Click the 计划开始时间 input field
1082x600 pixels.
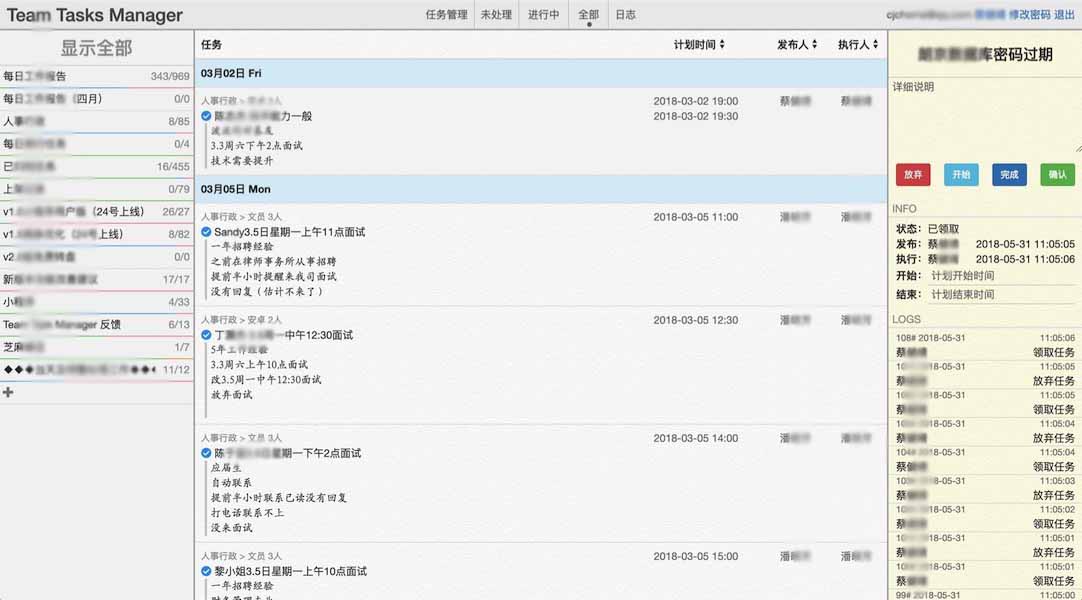1000,276
